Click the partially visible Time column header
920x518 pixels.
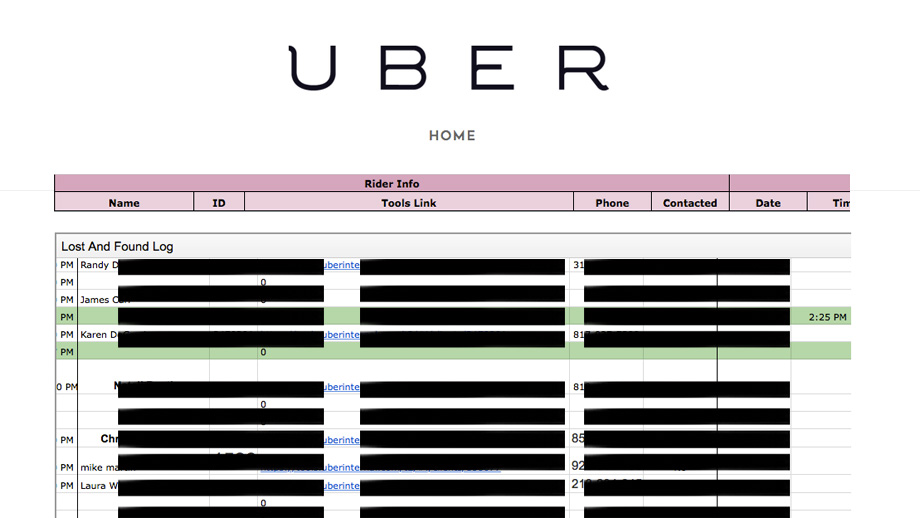coord(840,203)
